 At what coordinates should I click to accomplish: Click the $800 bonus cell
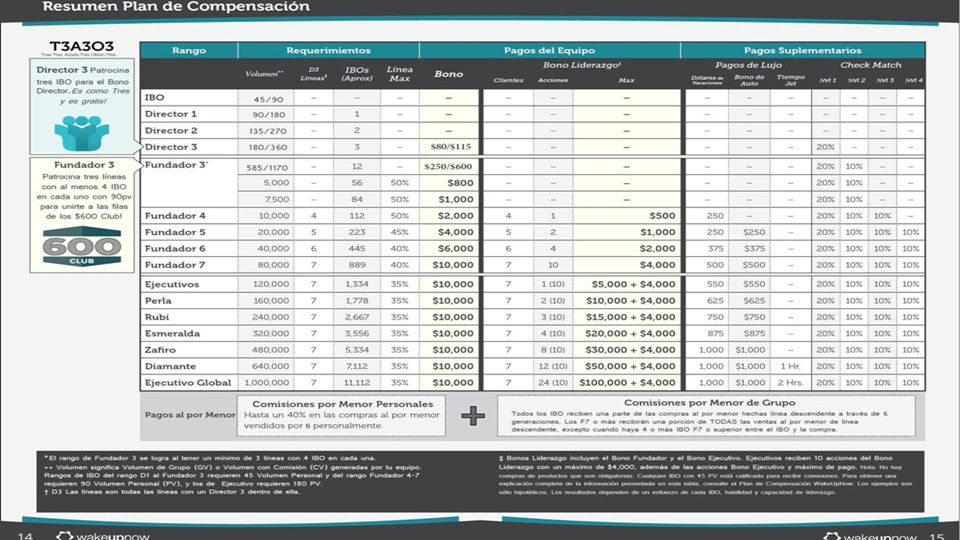460,182
